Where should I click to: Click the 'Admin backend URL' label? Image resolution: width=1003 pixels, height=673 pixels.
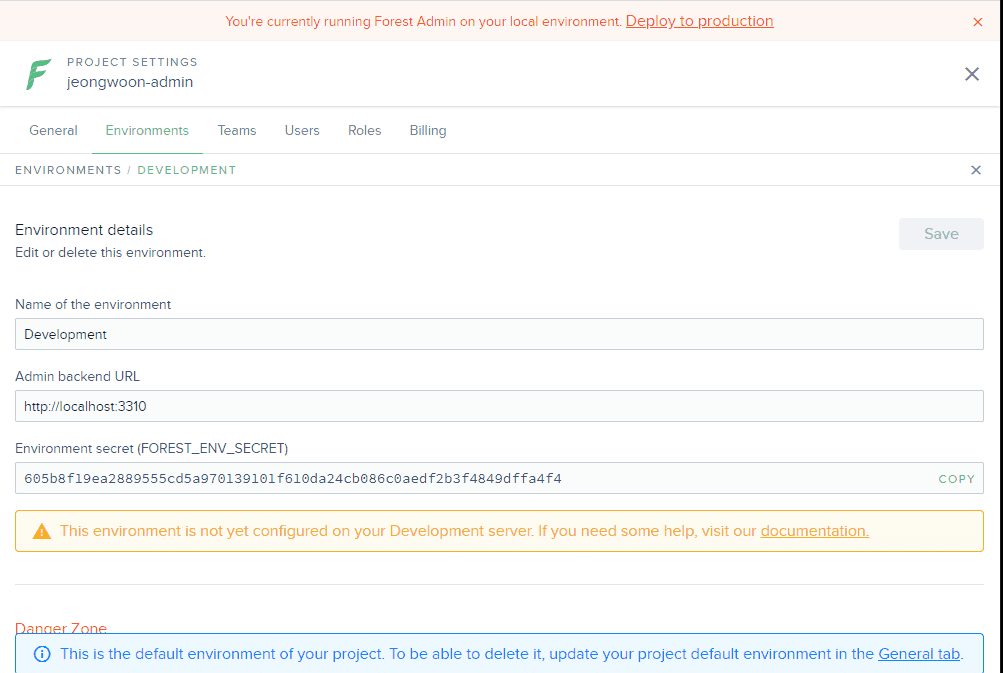[77, 377]
